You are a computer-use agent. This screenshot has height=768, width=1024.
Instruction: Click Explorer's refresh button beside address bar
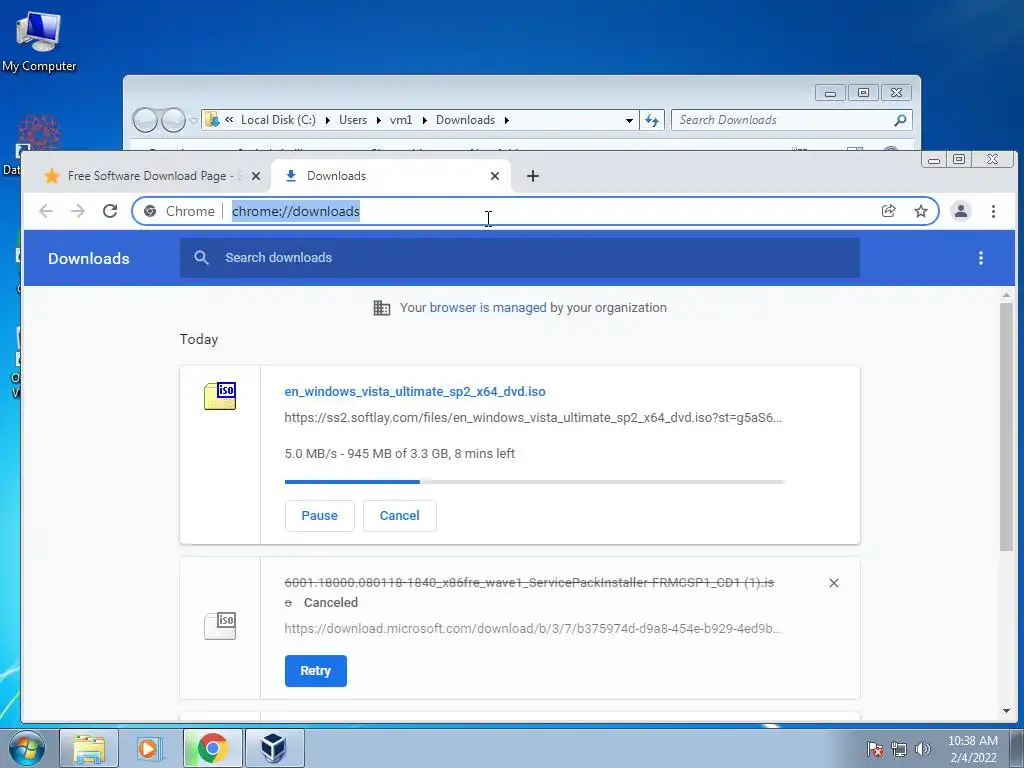click(652, 120)
